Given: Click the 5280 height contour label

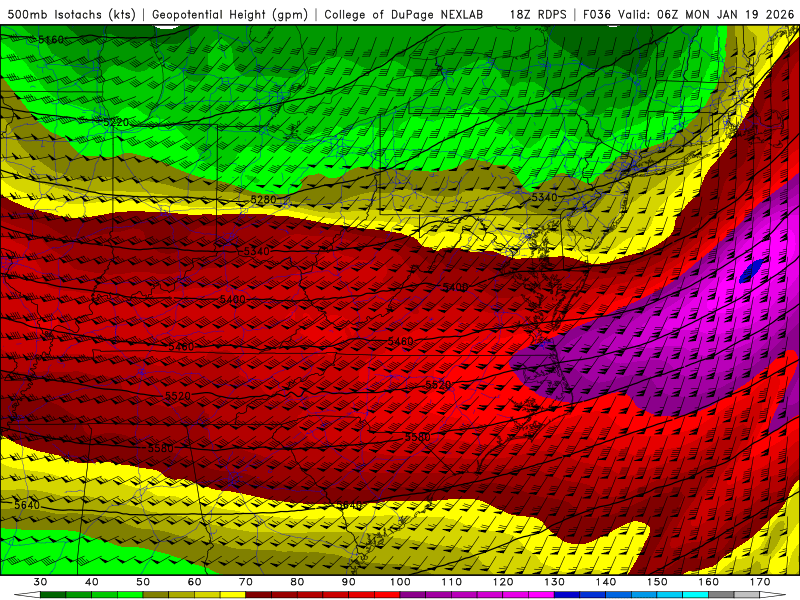Looking at the screenshot, I should tap(263, 199).
